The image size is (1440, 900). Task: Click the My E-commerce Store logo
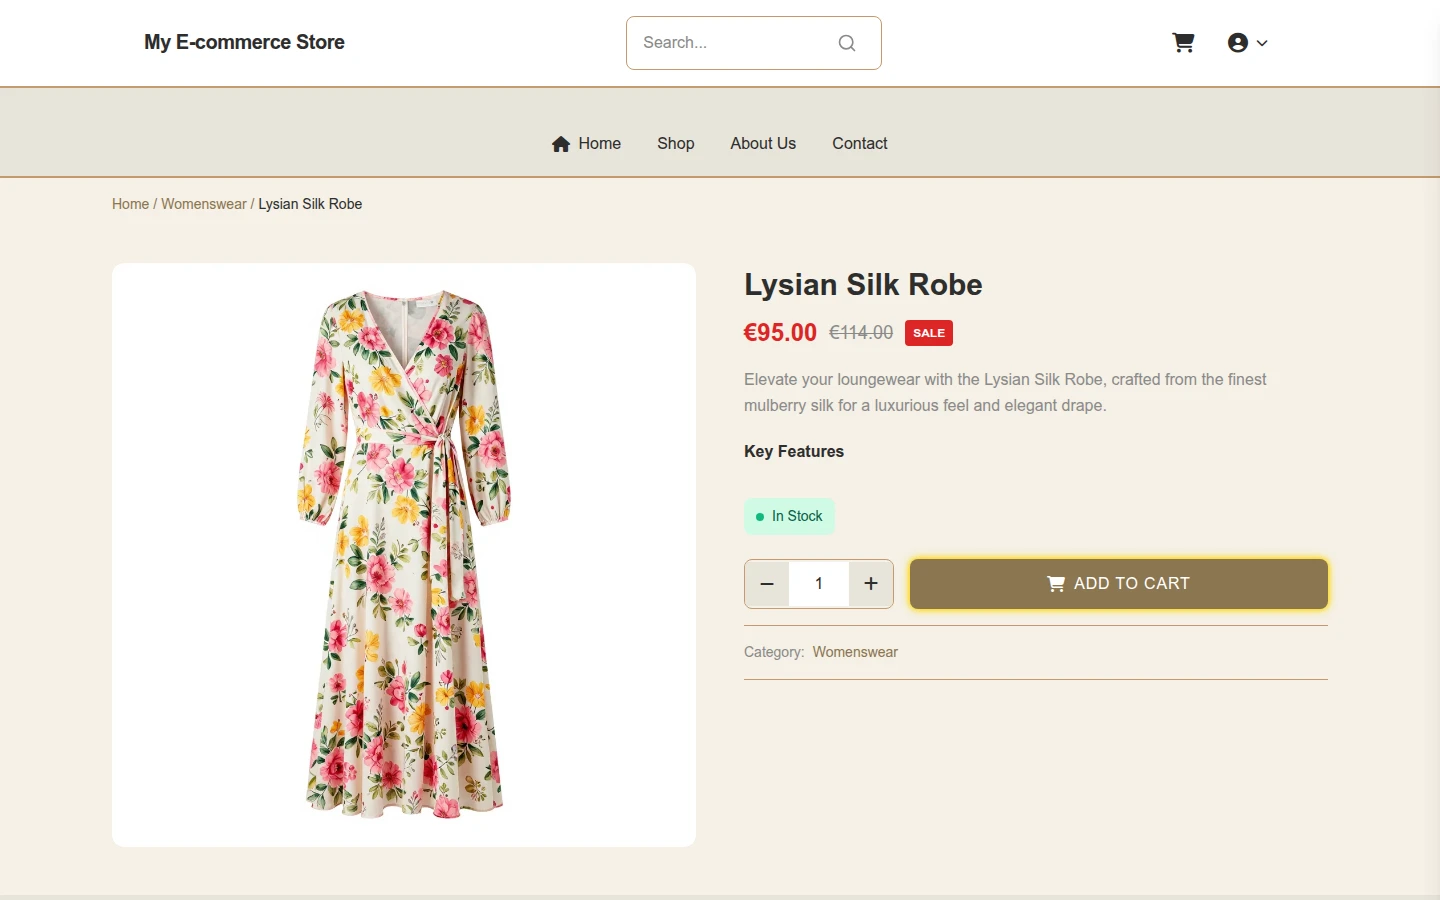click(x=244, y=42)
